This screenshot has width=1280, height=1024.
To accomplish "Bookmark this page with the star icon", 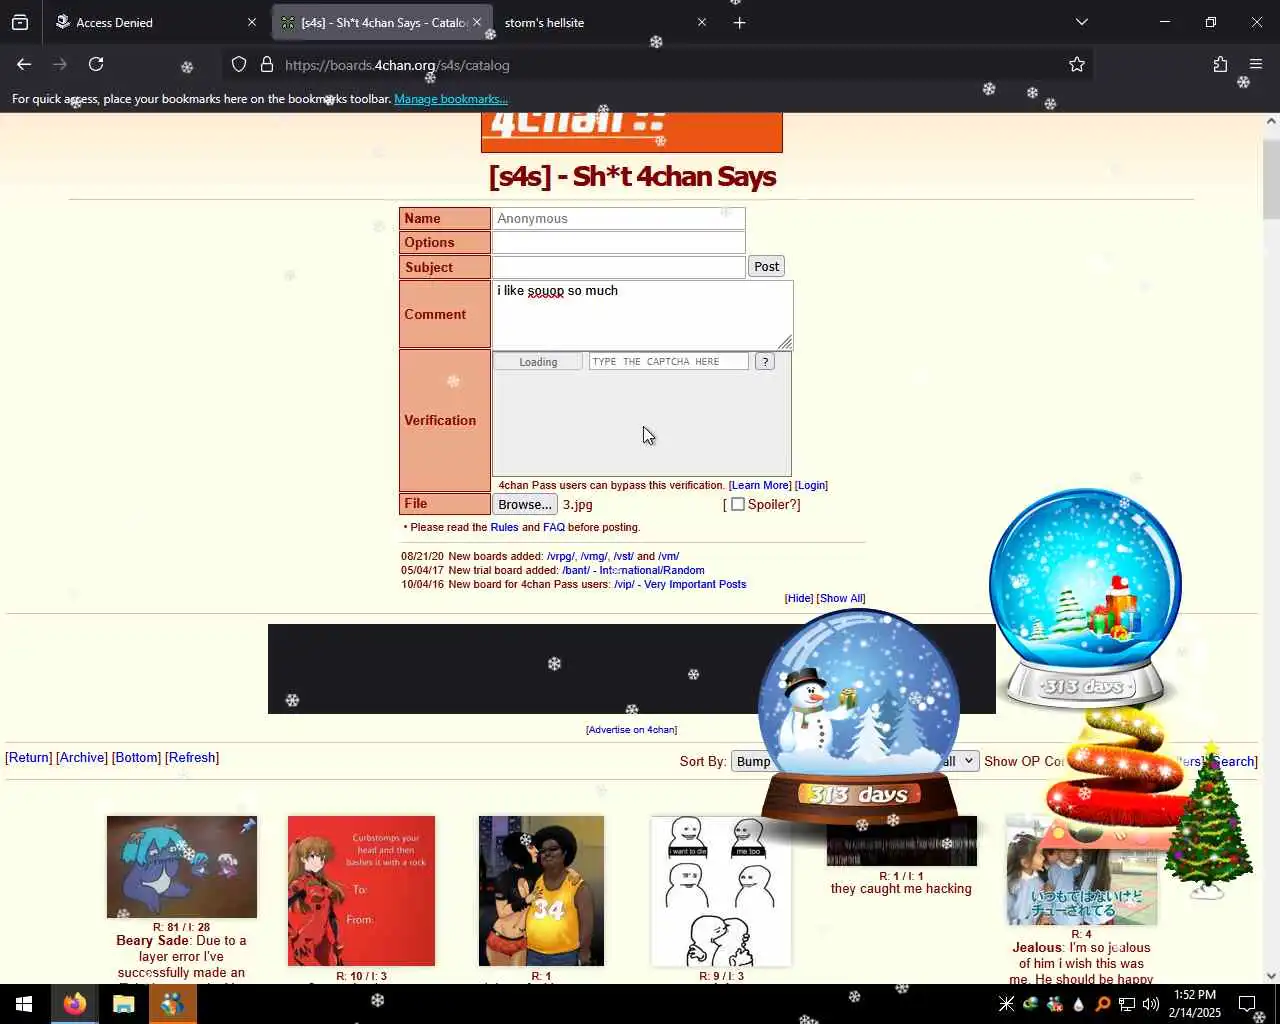I will [x=1077, y=64].
